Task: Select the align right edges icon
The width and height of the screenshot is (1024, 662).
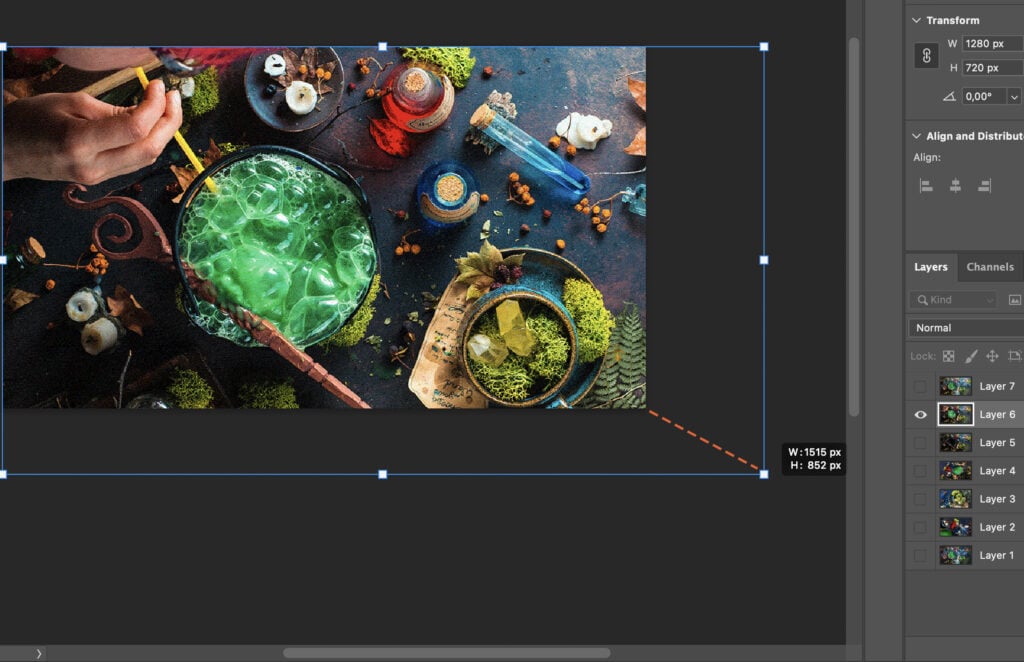Action: point(983,184)
